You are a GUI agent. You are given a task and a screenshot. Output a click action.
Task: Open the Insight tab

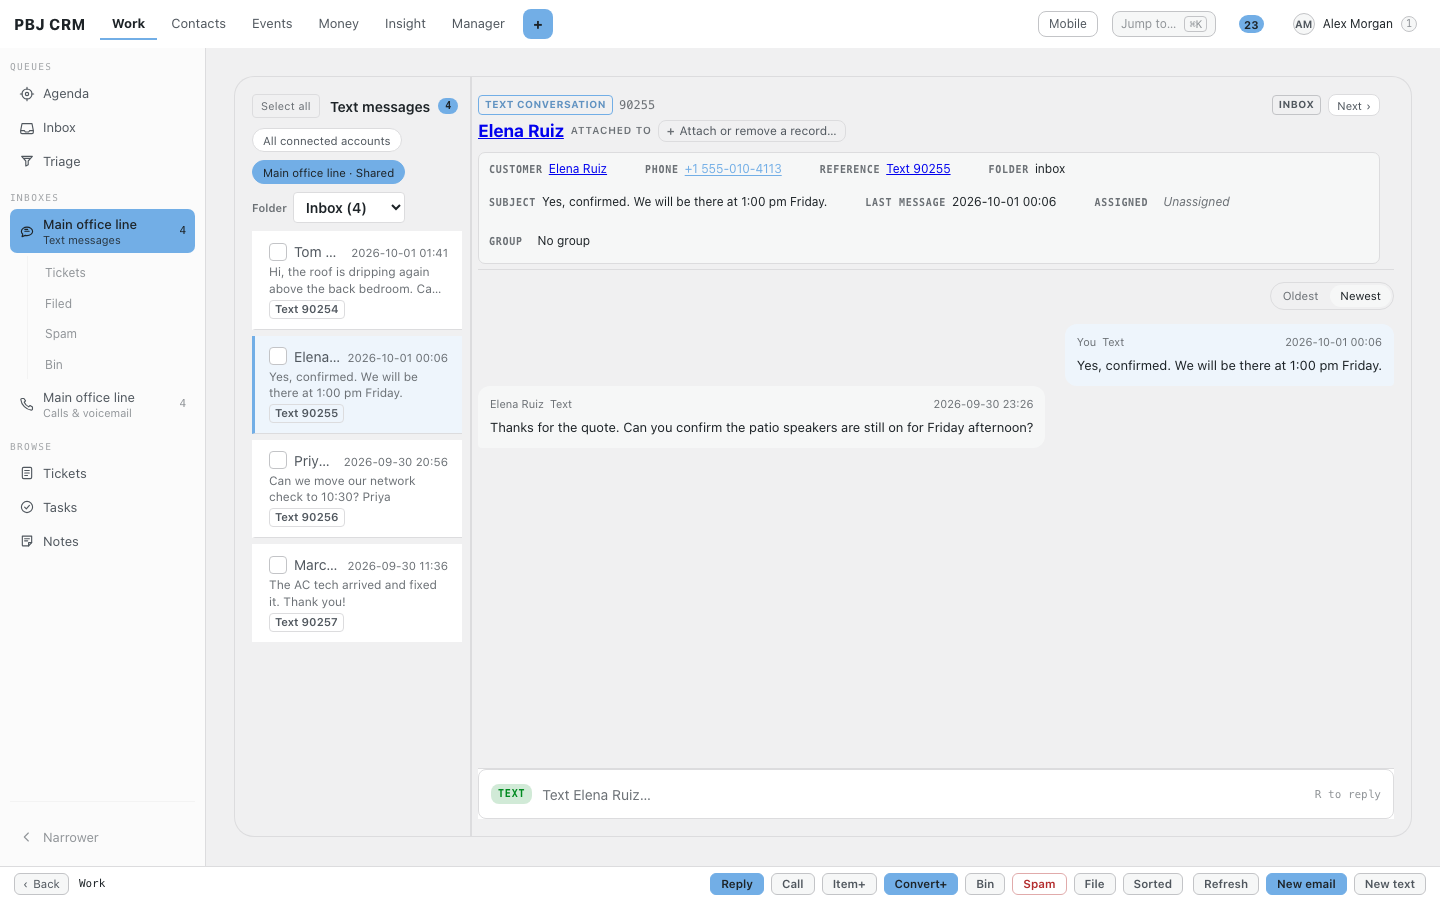[x=405, y=24]
